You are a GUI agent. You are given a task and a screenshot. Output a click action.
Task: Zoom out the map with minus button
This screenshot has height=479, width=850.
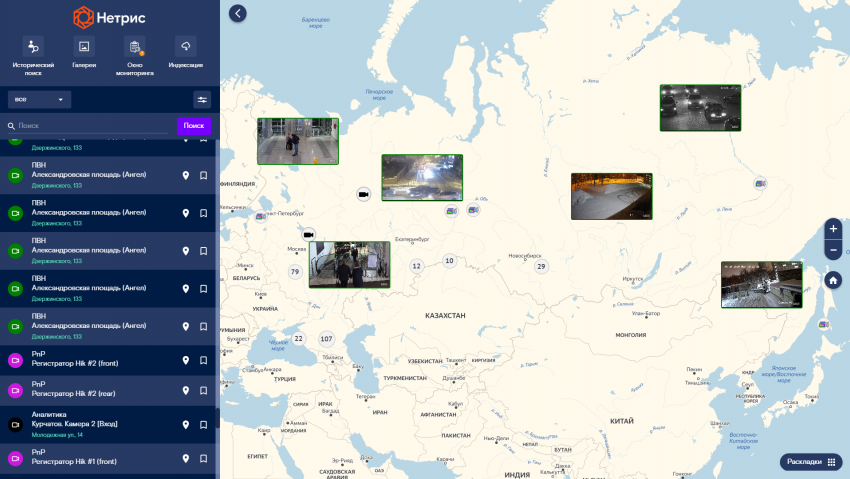833,250
